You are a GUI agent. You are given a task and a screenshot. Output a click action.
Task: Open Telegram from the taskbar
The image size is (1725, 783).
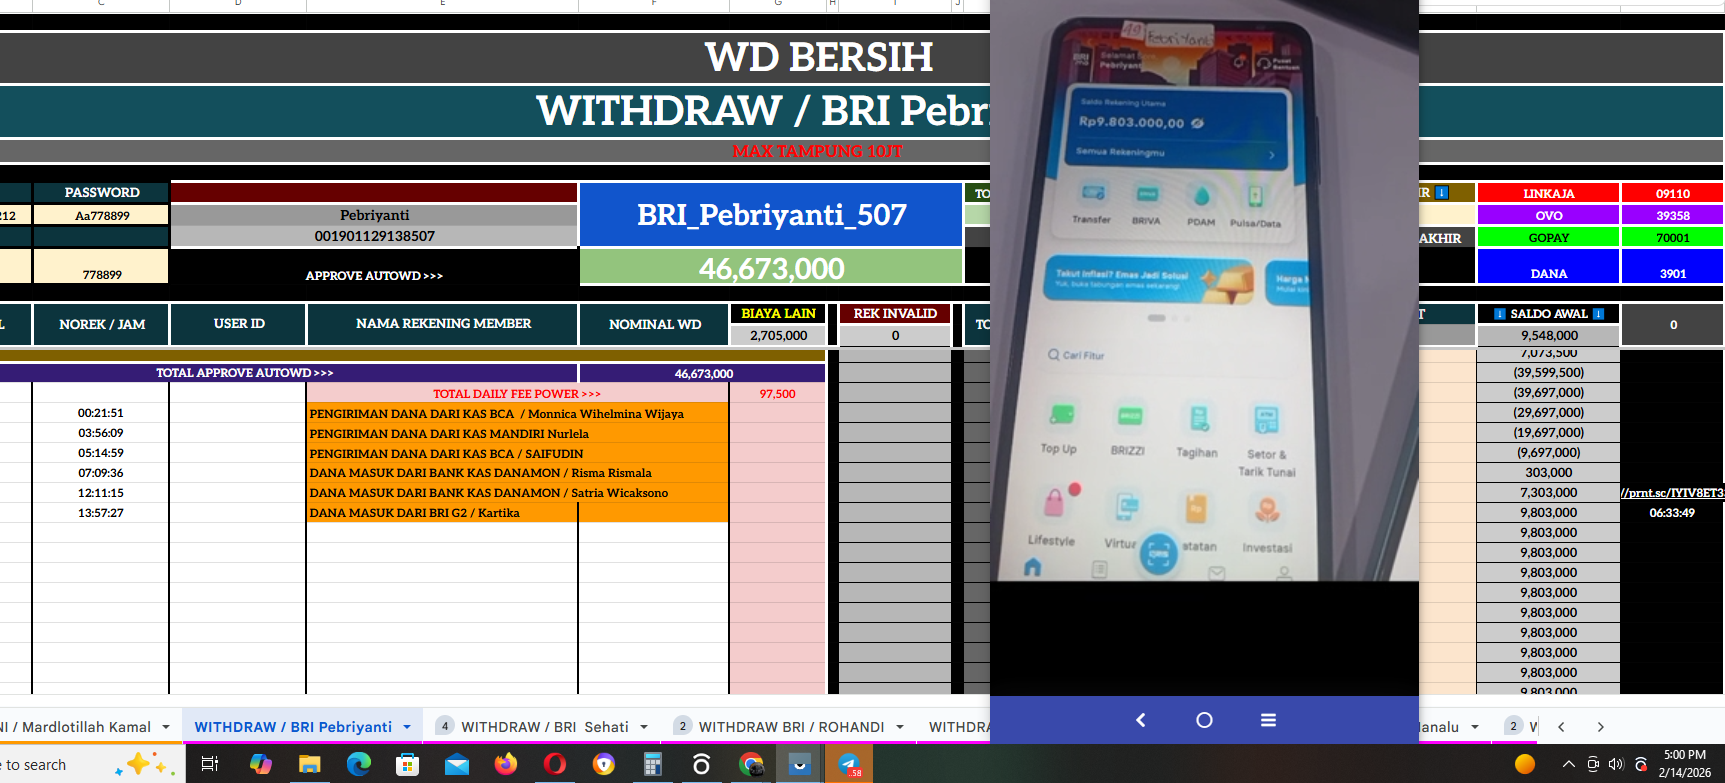pos(849,765)
